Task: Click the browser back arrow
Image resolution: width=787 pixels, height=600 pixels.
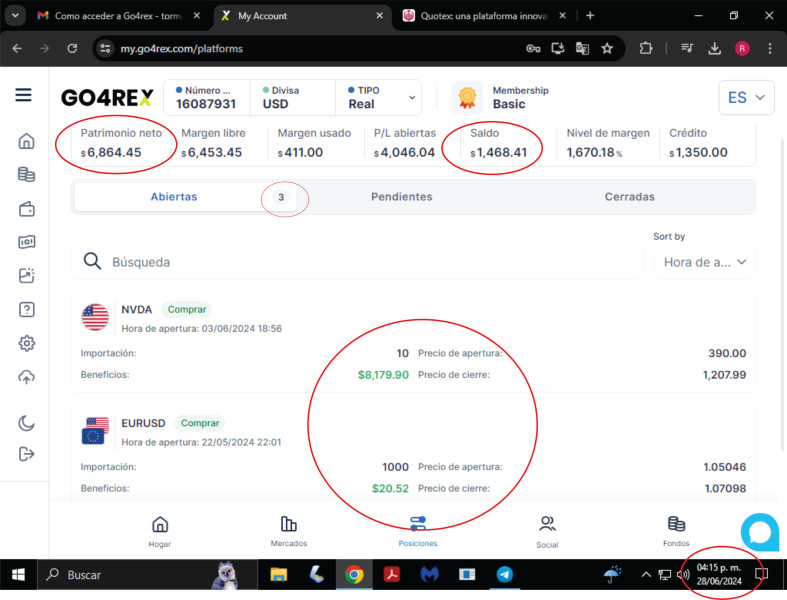Action: pyautogui.click(x=17, y=48)
